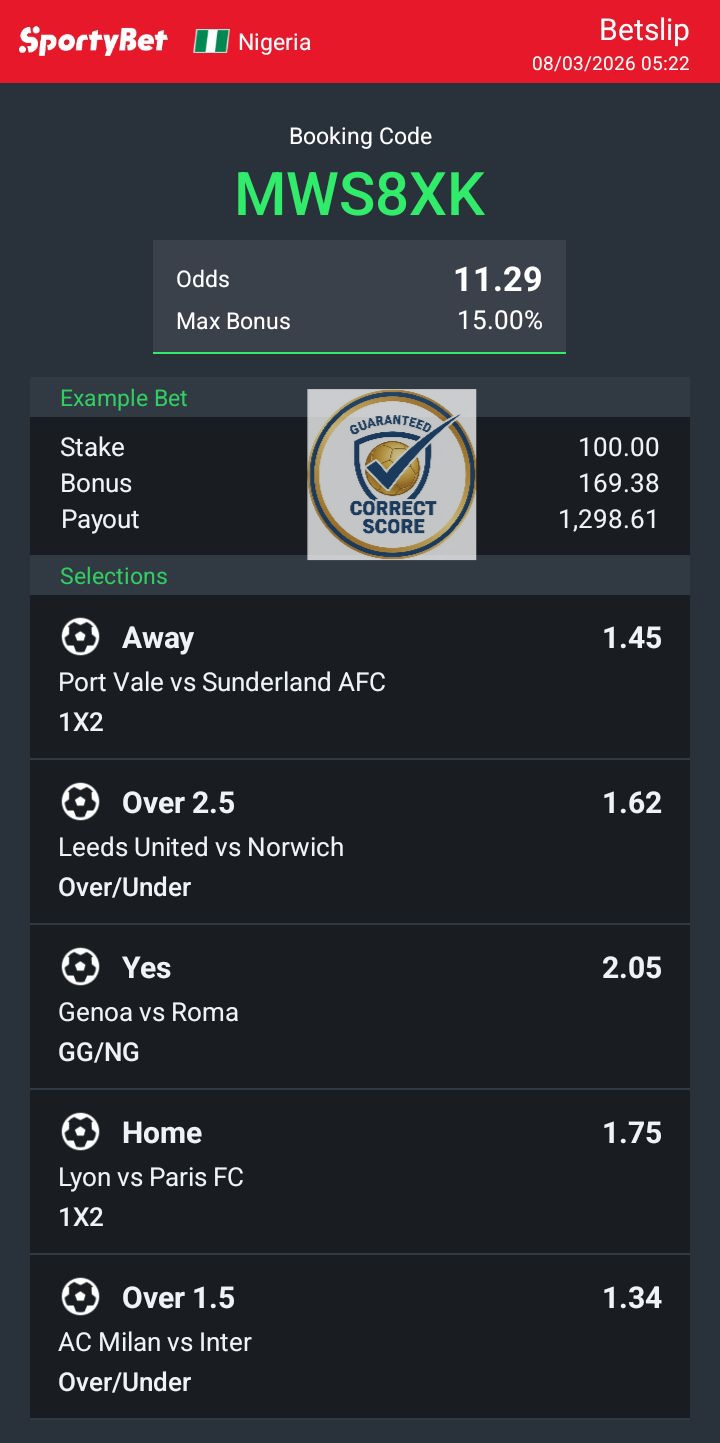Click the Max Bonus 15.00% value
This screenshot has width=720, height=1443.
point(500,321)
